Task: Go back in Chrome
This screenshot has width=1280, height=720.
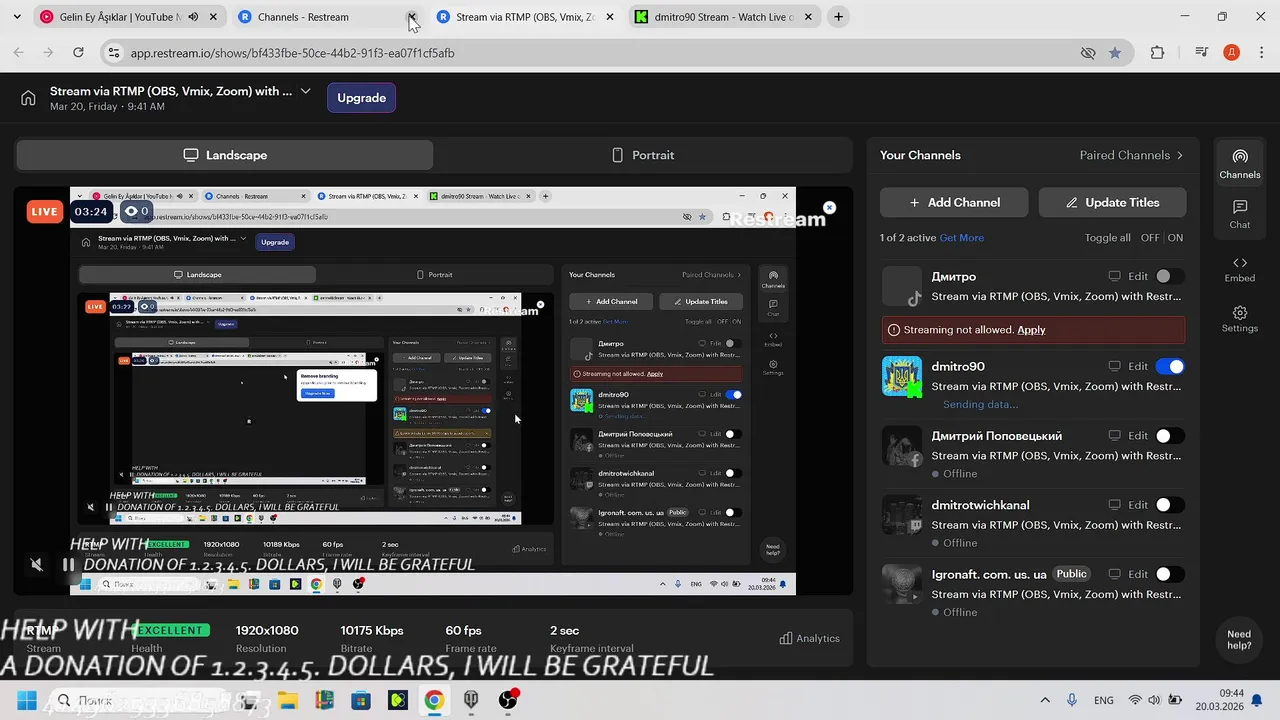Action: click(19, 53)
